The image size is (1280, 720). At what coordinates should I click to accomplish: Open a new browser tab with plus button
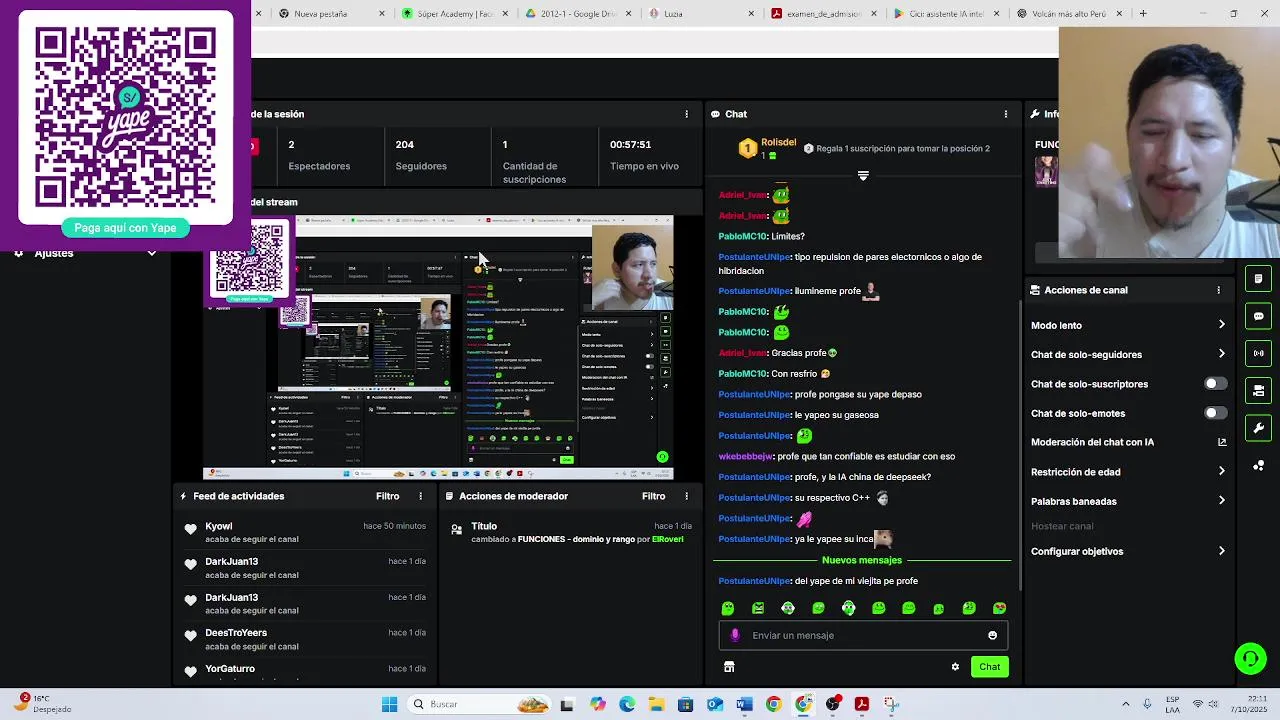click(x=1143, y=14)
